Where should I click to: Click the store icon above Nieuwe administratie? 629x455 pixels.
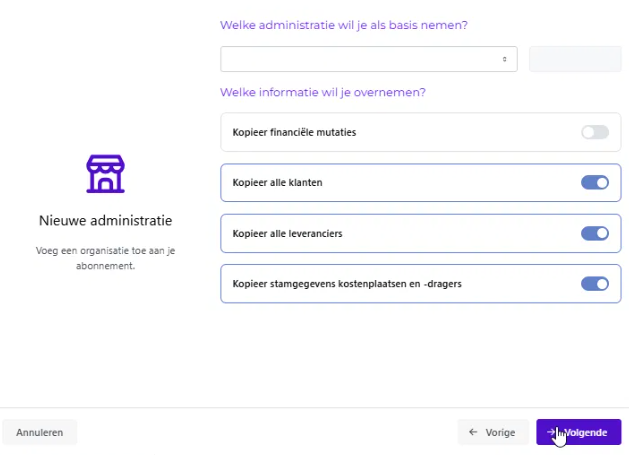106,174
